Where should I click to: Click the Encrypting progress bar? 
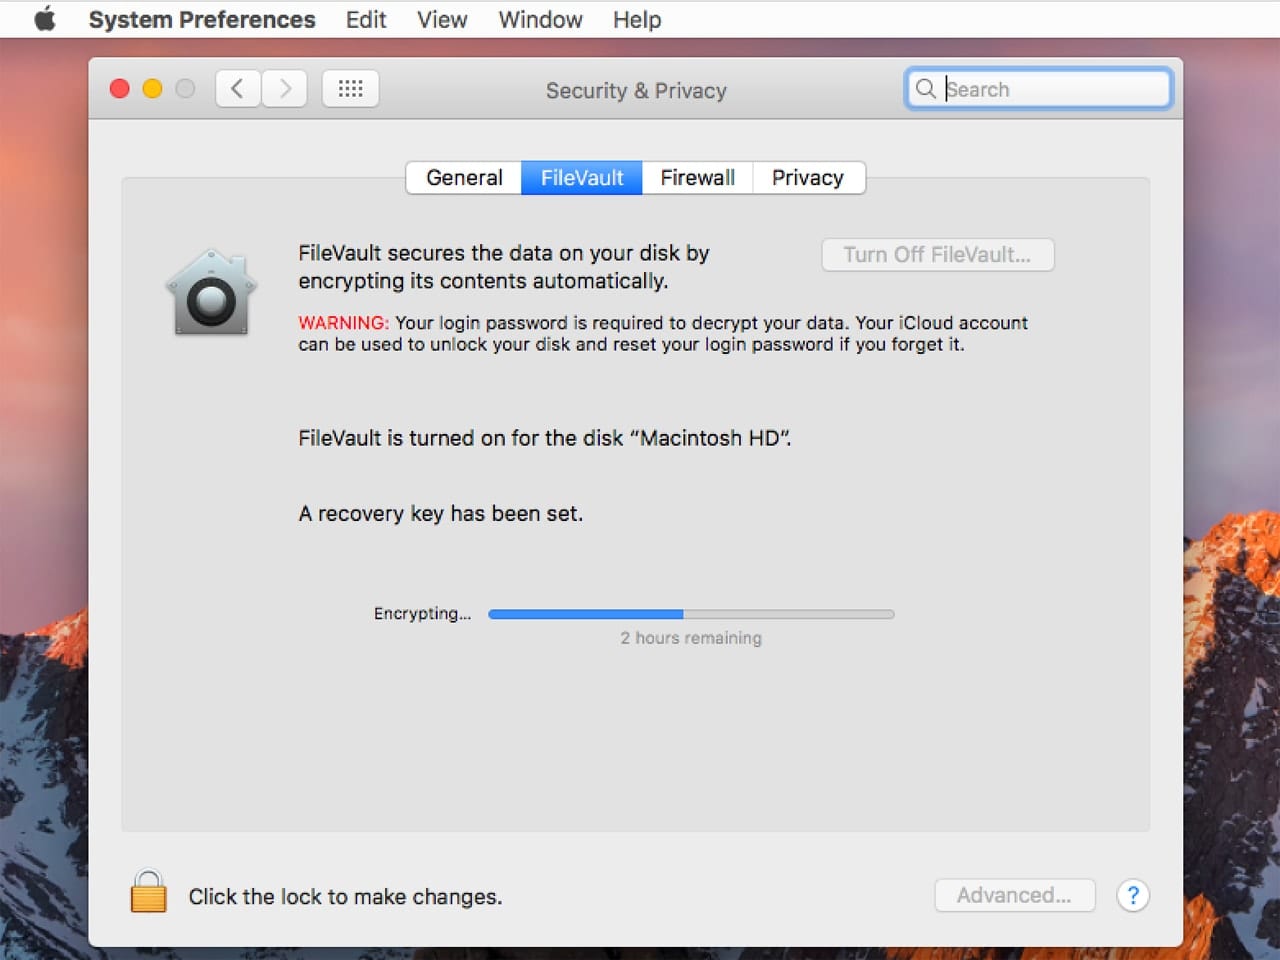(x=690, y=614)
